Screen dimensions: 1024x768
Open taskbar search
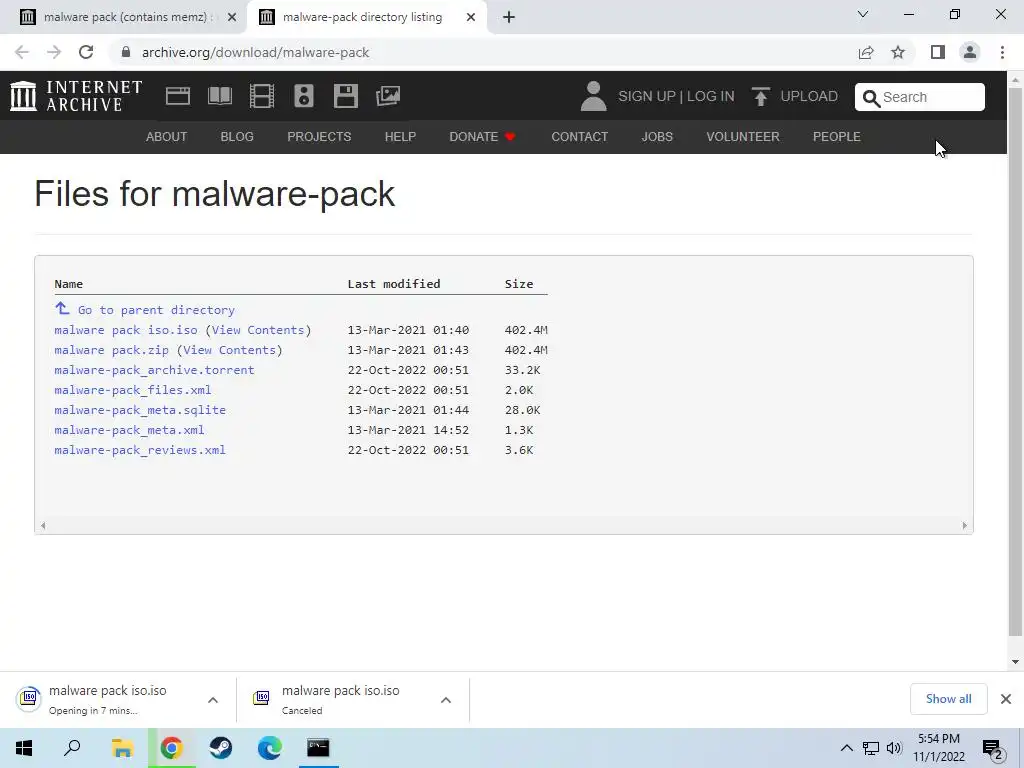(x=72, y=748)
